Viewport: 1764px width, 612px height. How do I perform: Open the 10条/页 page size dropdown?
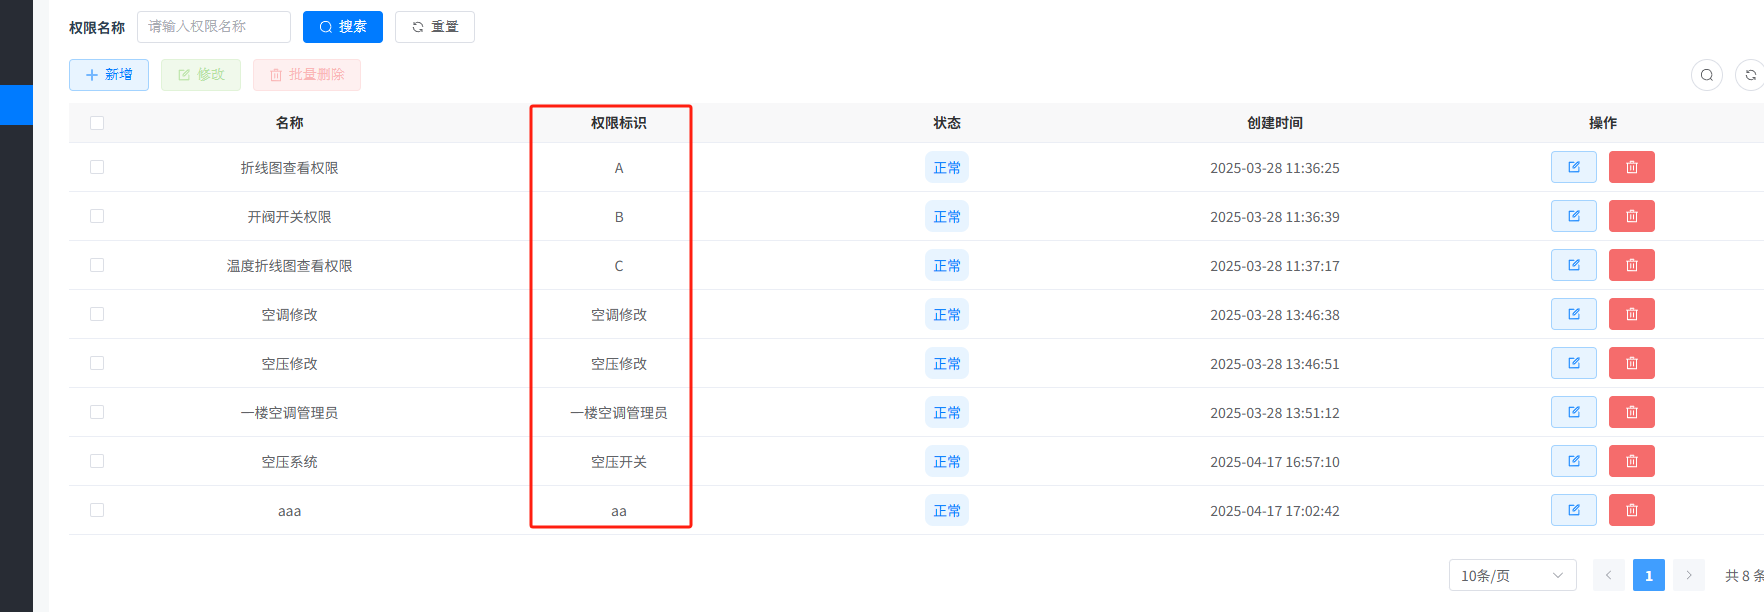pos(1512,575)
